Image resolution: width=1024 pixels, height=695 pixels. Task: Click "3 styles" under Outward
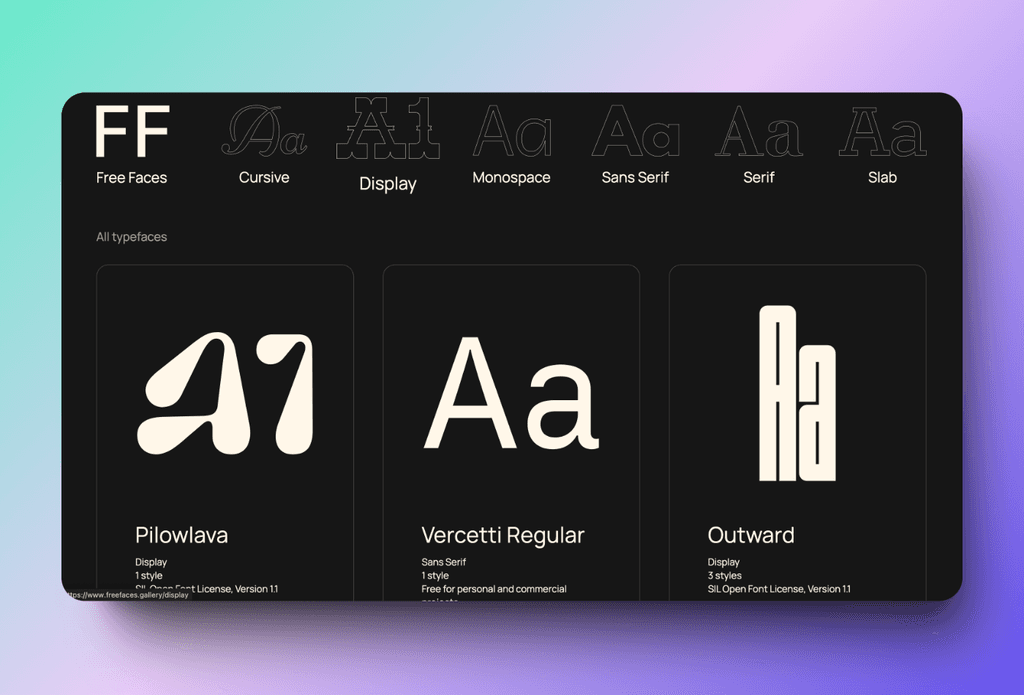723,575
